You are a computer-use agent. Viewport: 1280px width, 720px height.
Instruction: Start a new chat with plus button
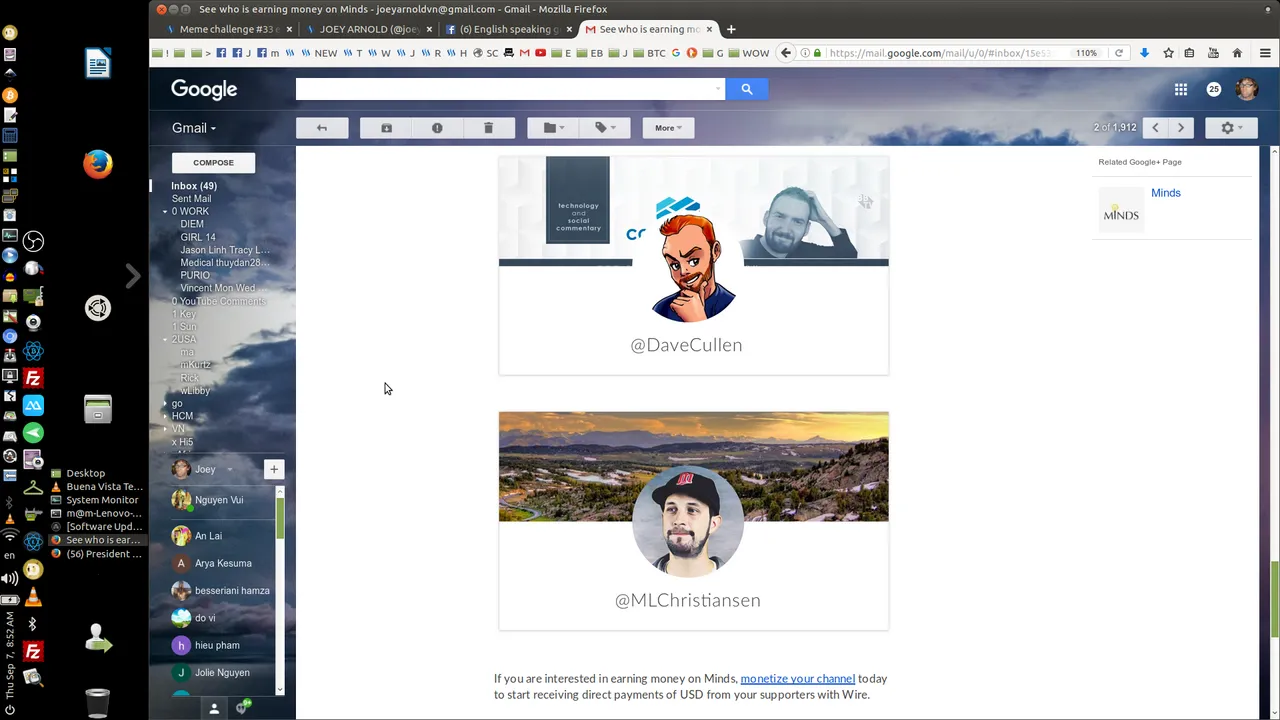click(273, 469)
